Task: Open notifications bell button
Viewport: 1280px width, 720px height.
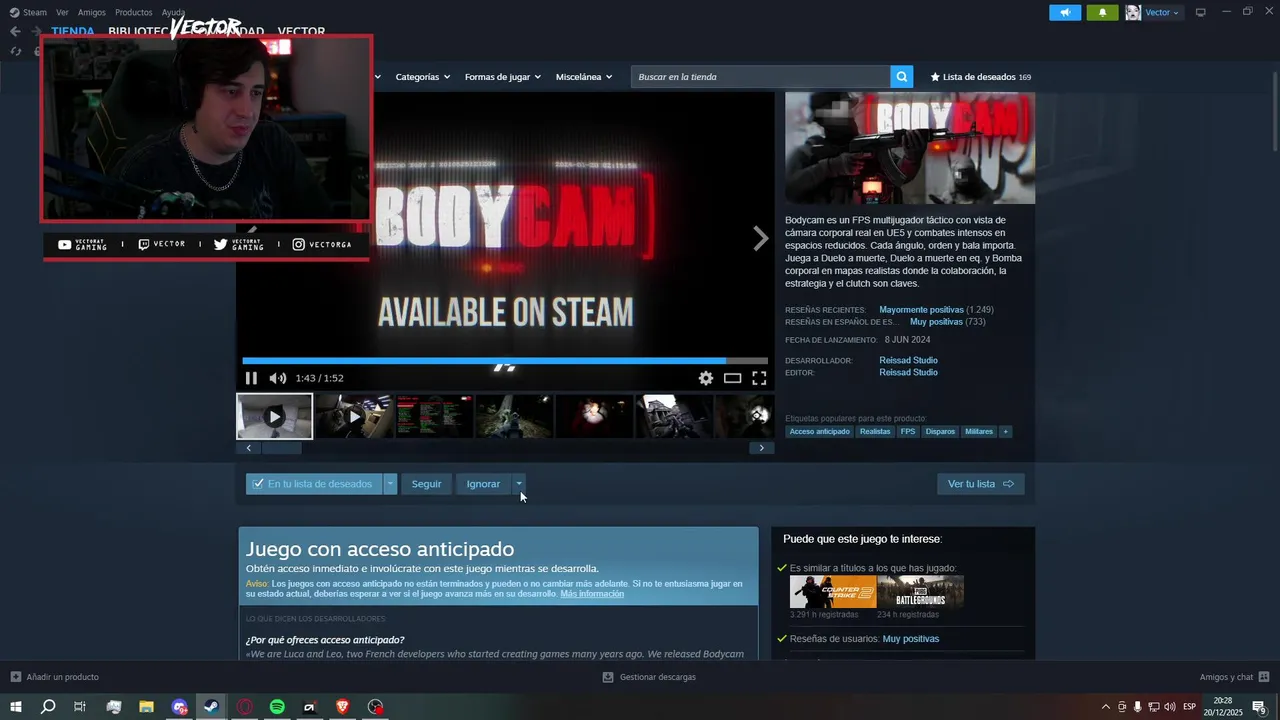Action: pos(1102,12)
